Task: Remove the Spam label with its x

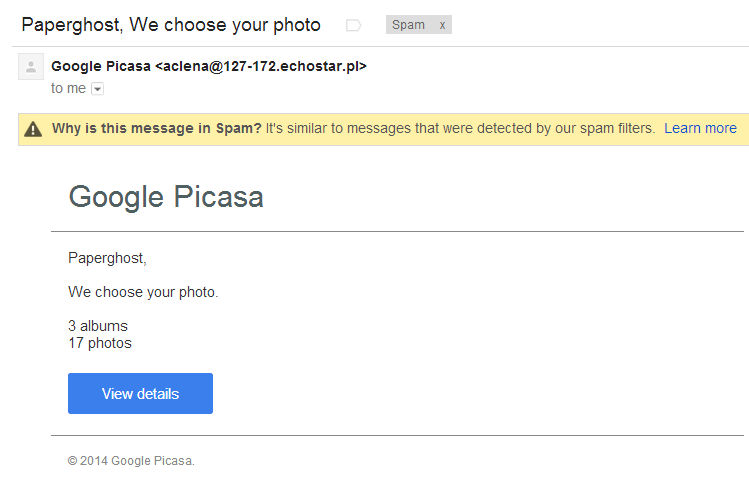Action: (442, 25)
